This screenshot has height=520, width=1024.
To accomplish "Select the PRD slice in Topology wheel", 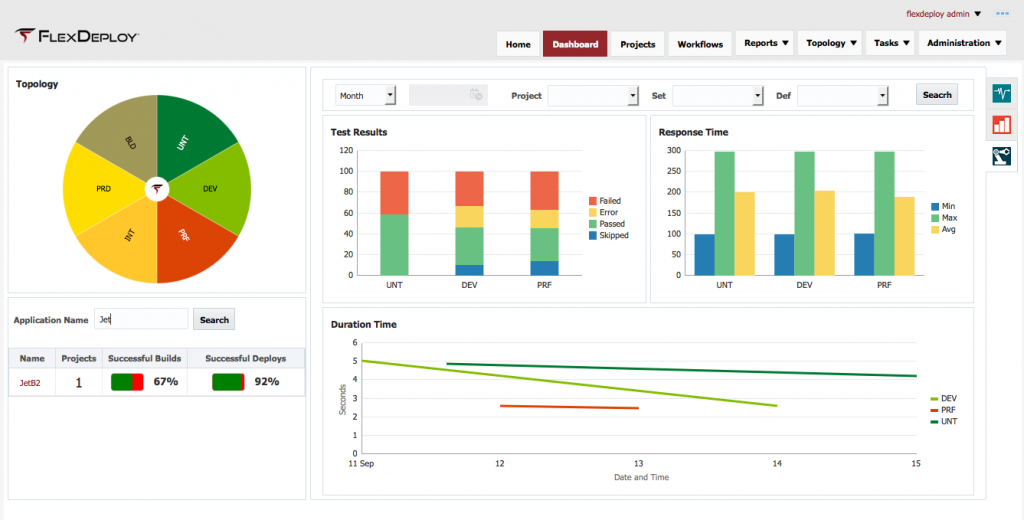I will [x=103, y=189].
